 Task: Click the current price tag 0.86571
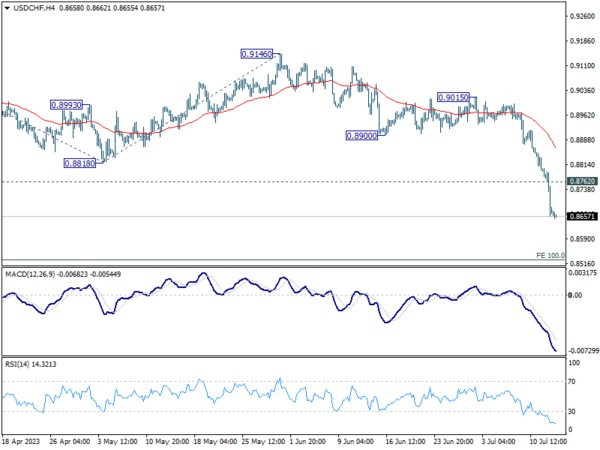coord(582,216)
